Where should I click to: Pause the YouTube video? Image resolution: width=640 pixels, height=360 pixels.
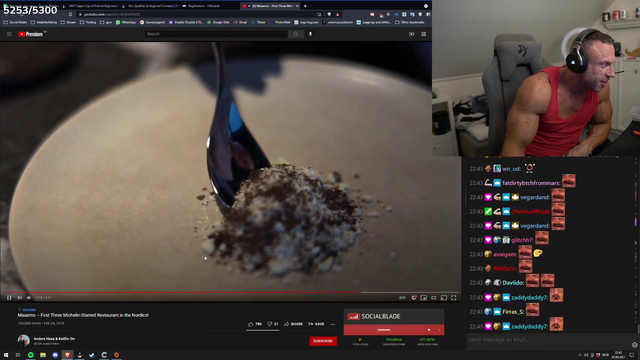9,298
